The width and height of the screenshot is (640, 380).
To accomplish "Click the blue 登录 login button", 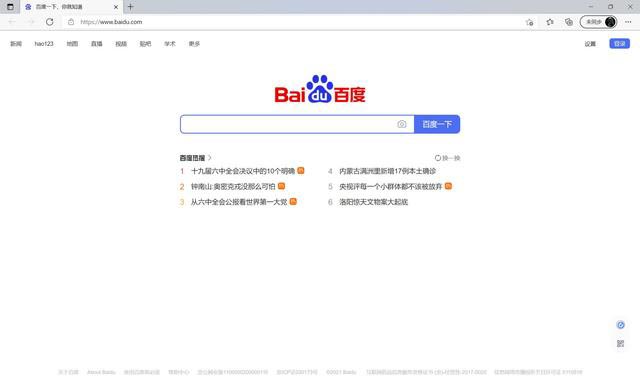I will [620, 44].
